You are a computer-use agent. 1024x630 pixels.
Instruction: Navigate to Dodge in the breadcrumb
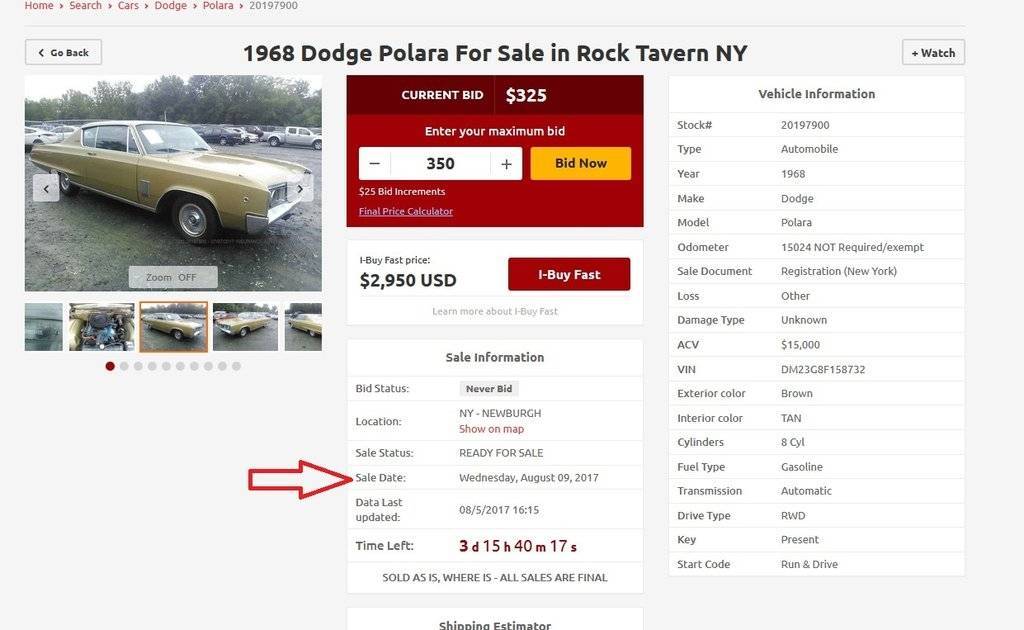pos(171,6)
